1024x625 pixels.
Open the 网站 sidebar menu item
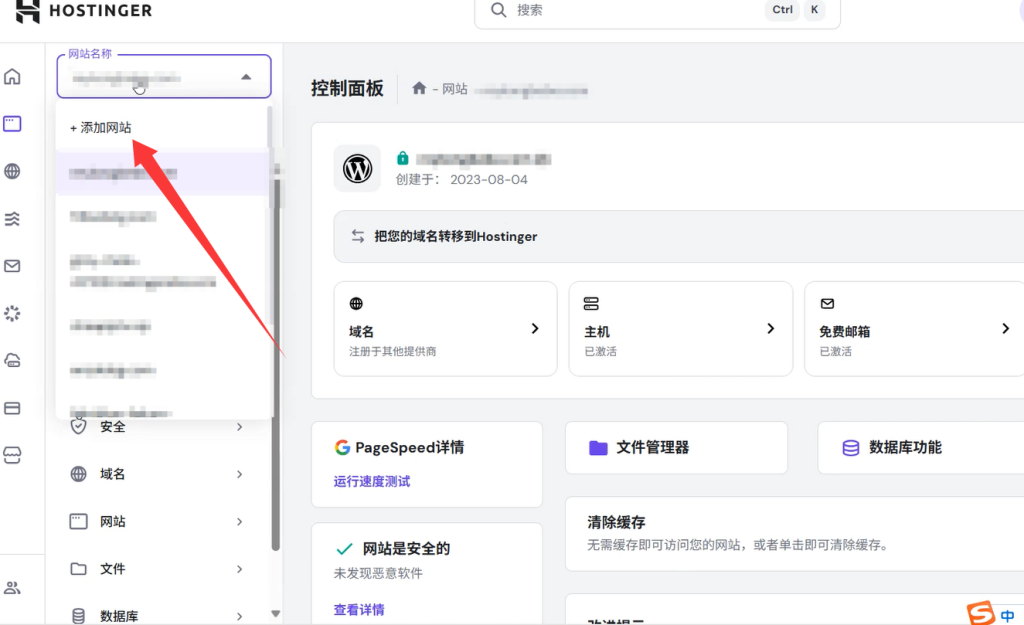[x=156, y=522]
